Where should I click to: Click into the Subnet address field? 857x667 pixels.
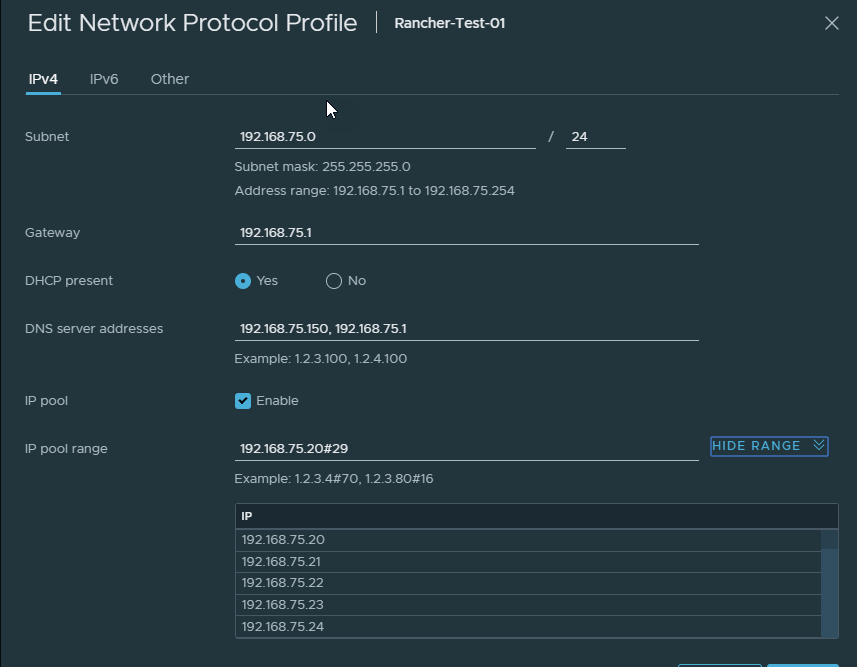pos(385,135)
